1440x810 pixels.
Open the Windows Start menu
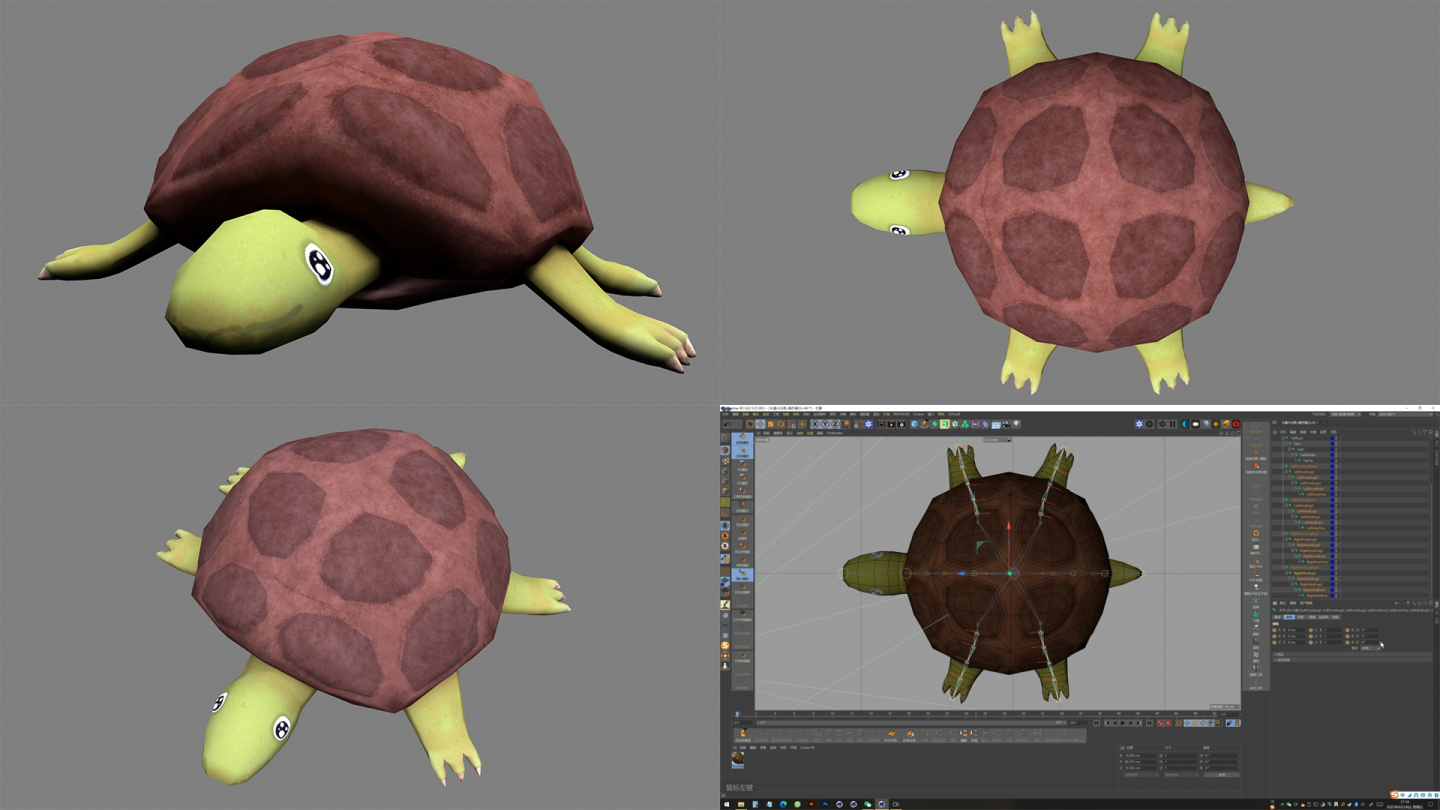pos(726,804)
